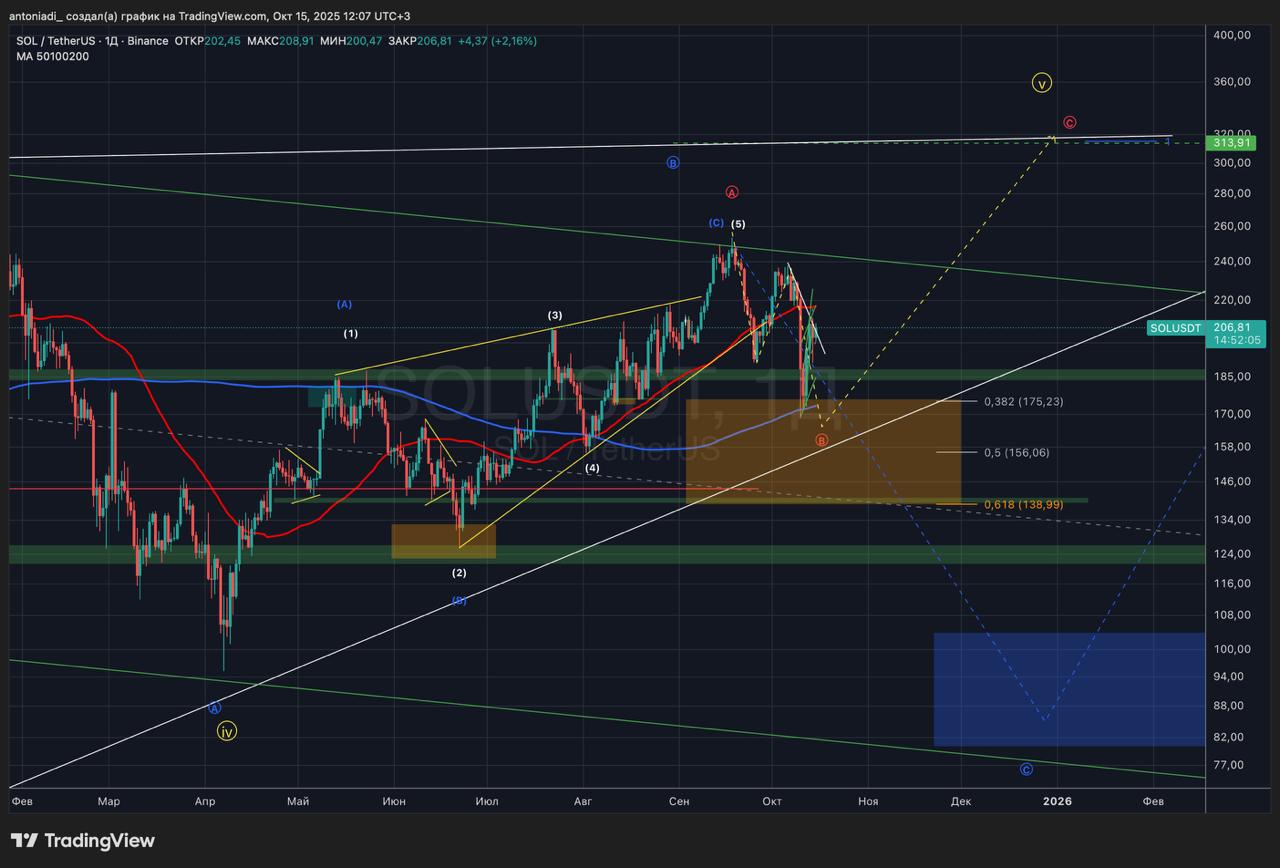Click the 2026 label on the time axis

(1057, 801)
